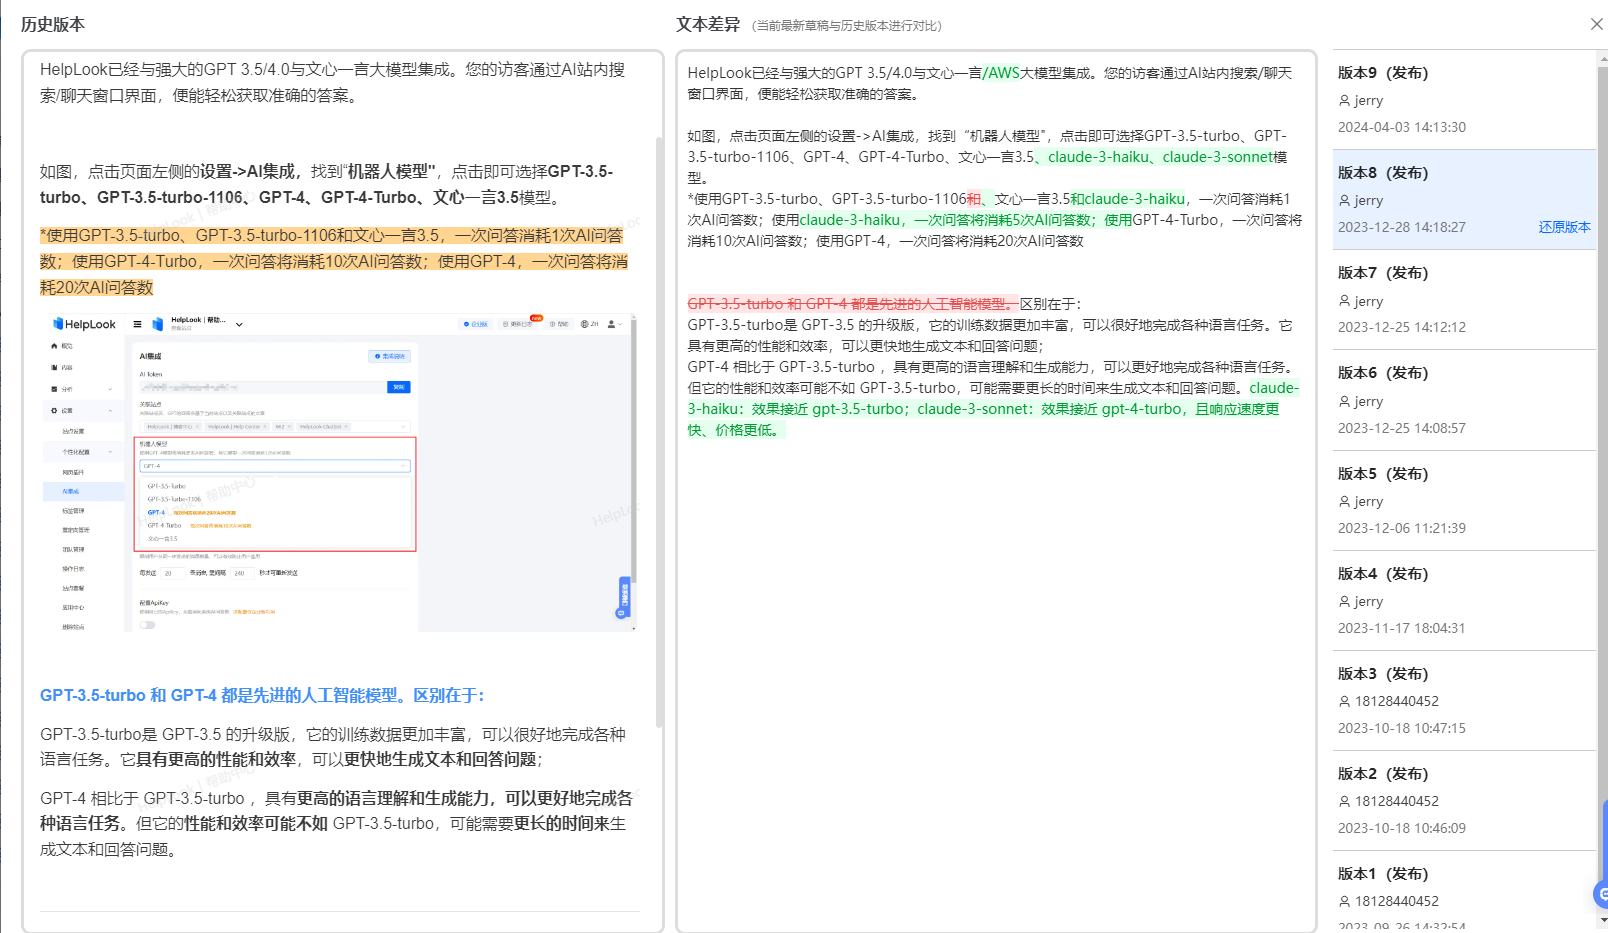Click author name jerry under 版本6

point(1369,401)
